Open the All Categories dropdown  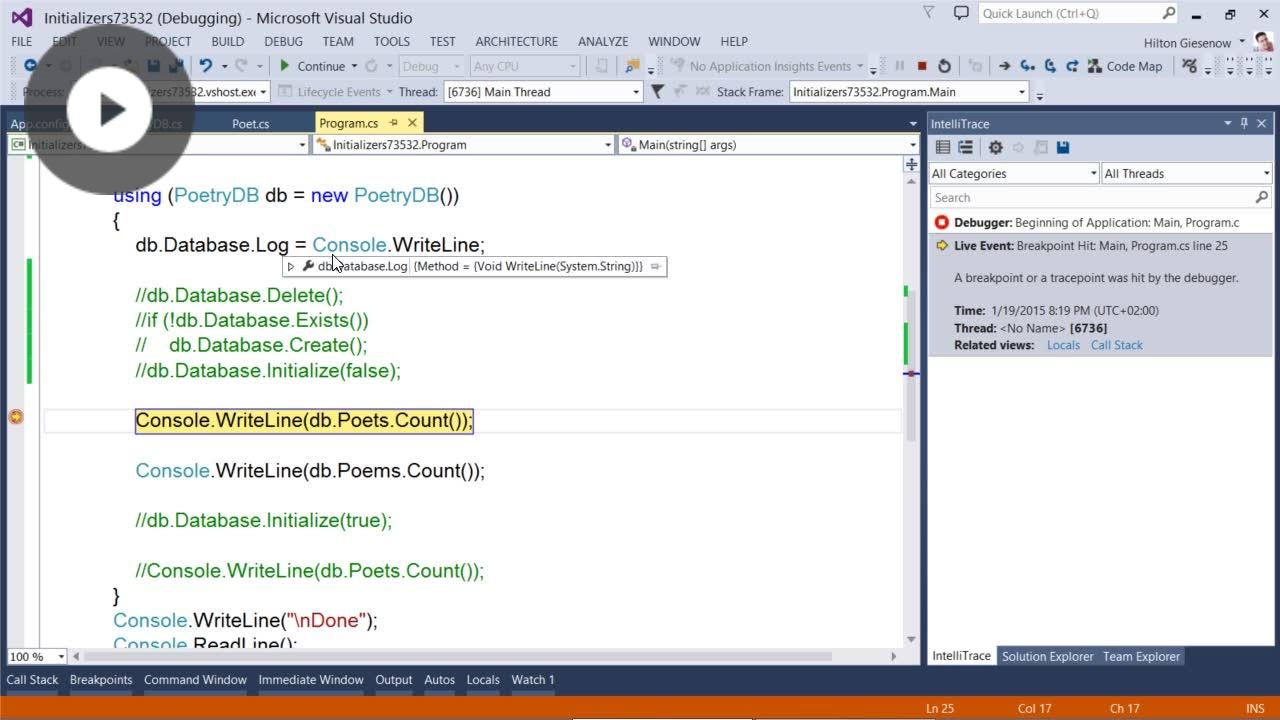1014,173
